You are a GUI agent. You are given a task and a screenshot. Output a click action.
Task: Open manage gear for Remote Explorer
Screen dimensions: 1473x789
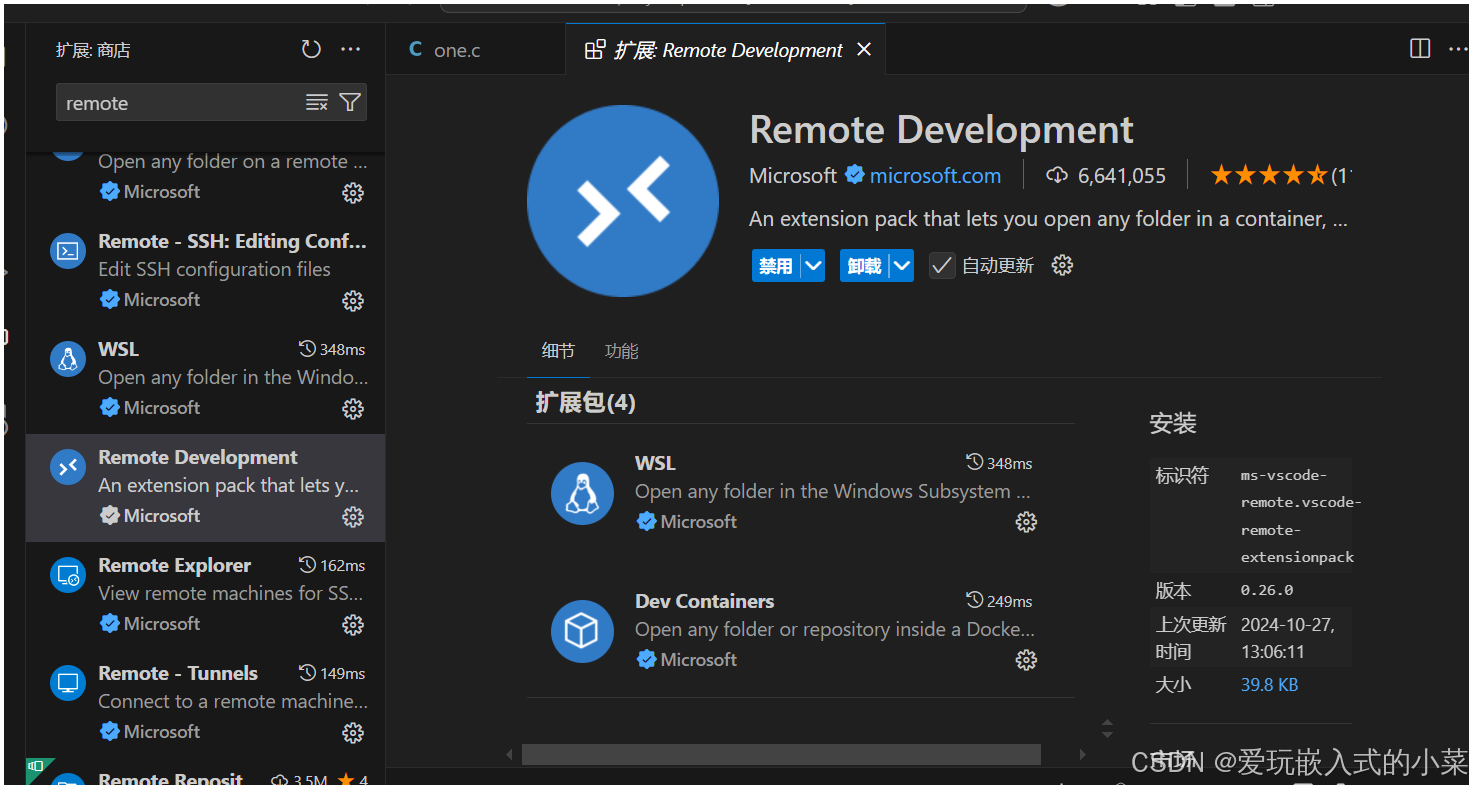click(x=353, y=624)
